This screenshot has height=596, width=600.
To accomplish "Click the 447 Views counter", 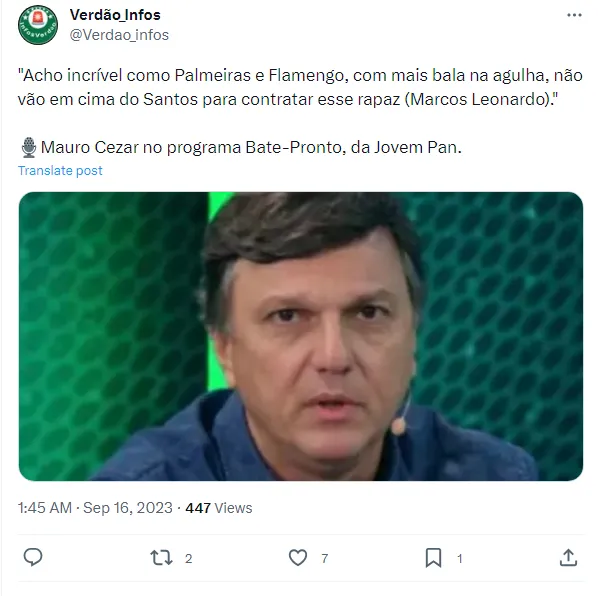I will tap(219, 508).
